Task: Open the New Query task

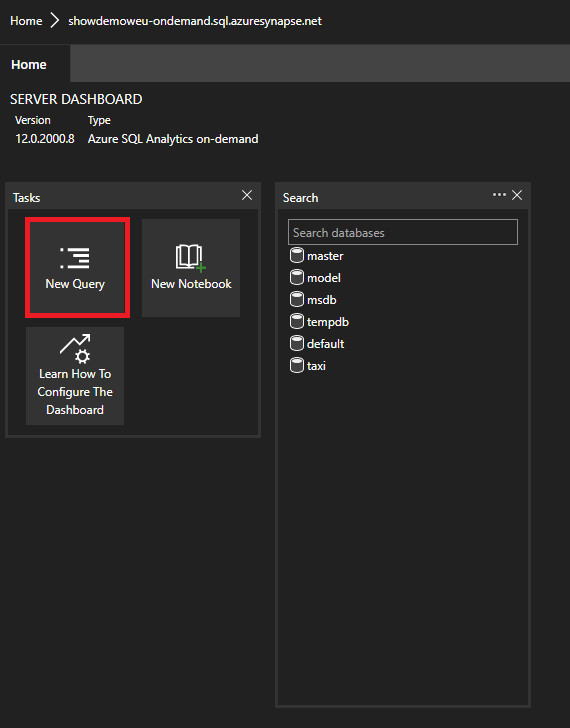Action: (x=77, y=267)
